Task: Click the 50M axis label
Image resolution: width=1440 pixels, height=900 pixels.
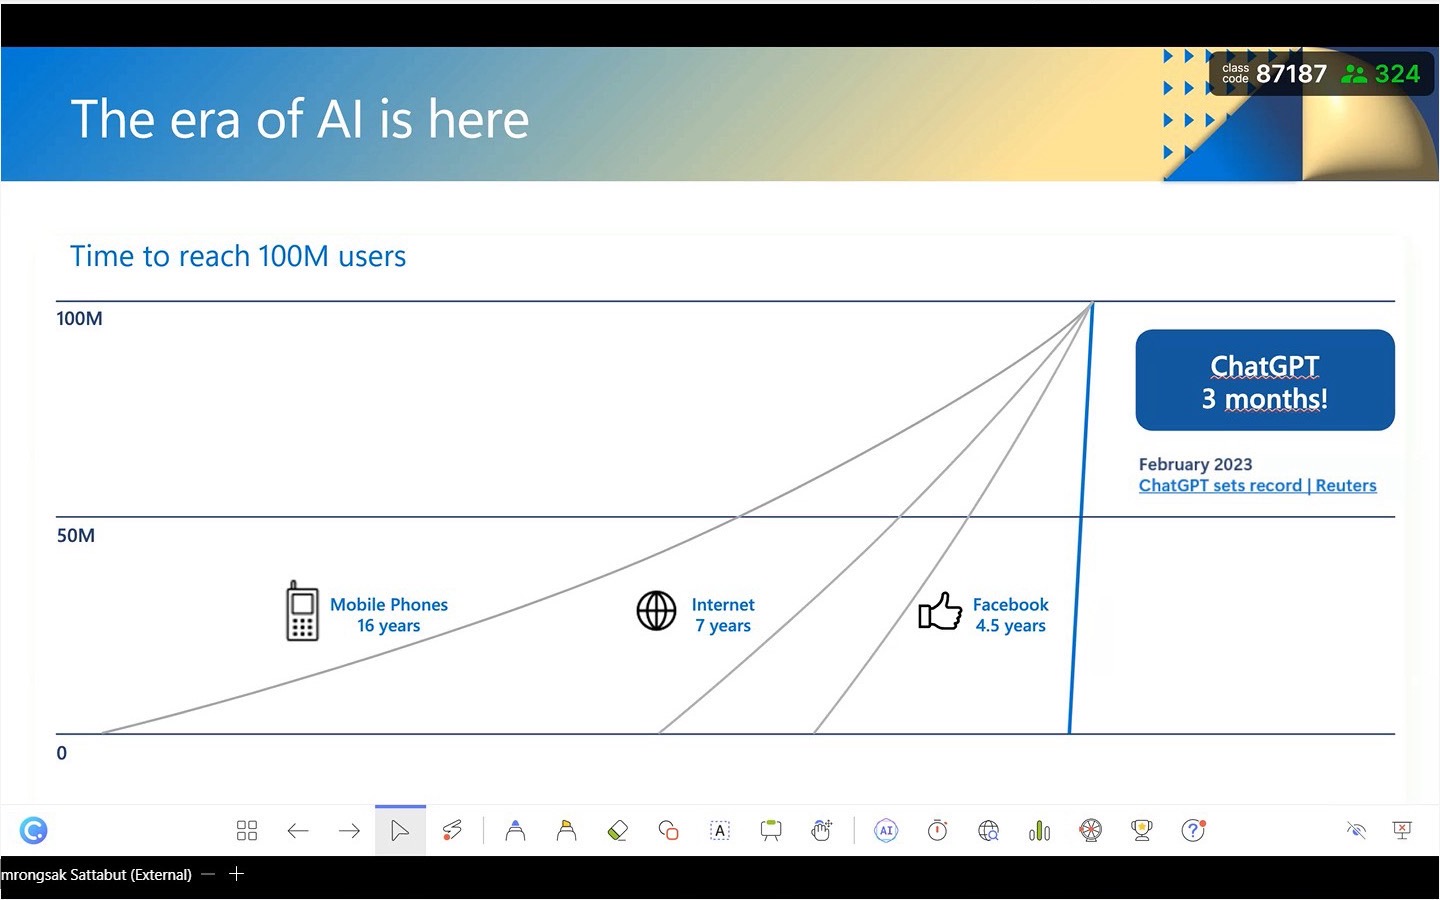Action: coord(76,536)
